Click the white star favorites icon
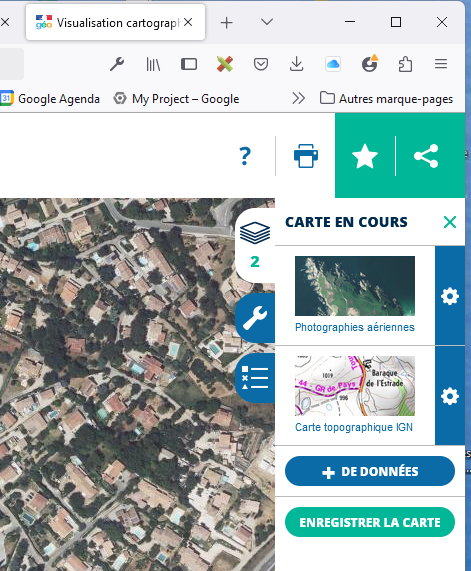471x571 pixels. pos(365,156)
